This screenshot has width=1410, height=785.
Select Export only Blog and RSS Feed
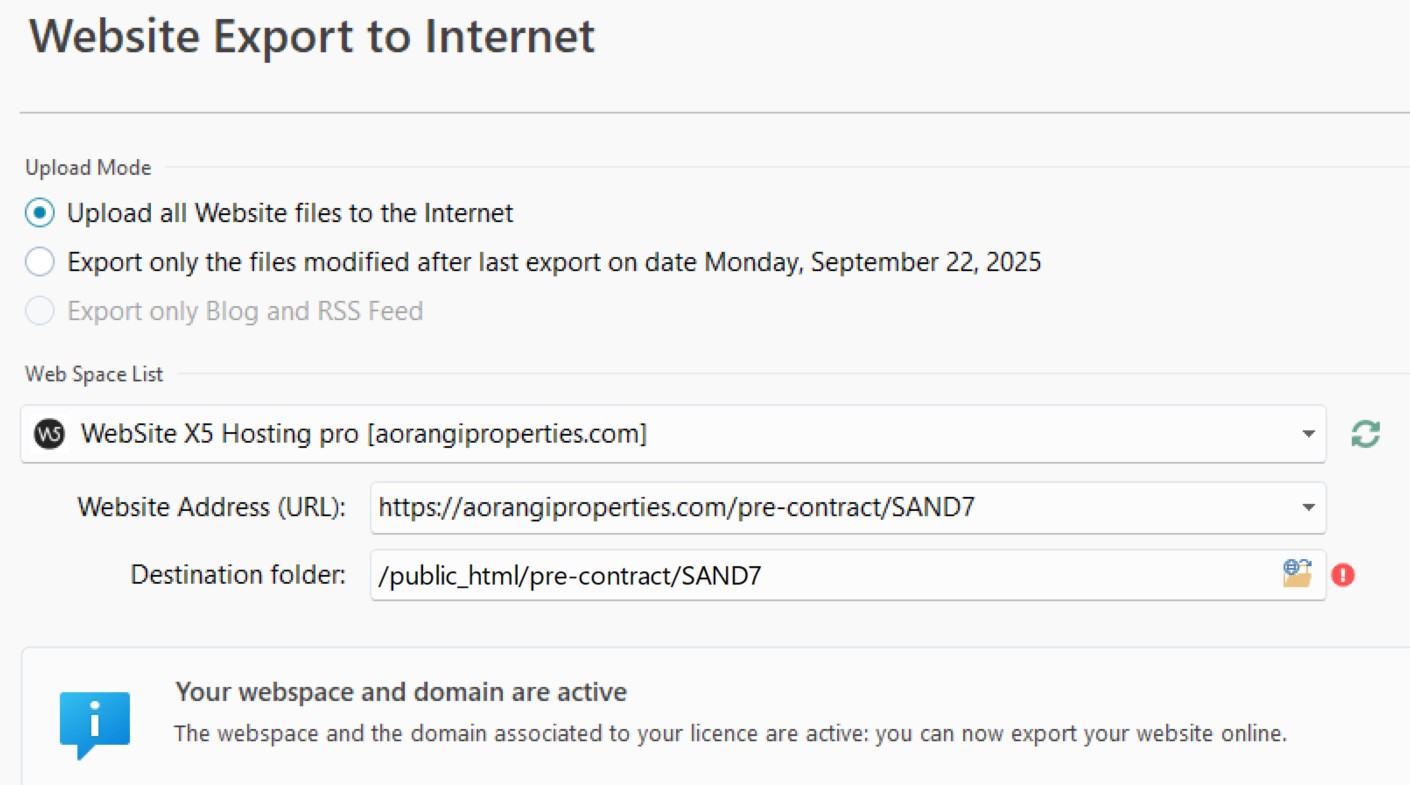tap(40, 311)
